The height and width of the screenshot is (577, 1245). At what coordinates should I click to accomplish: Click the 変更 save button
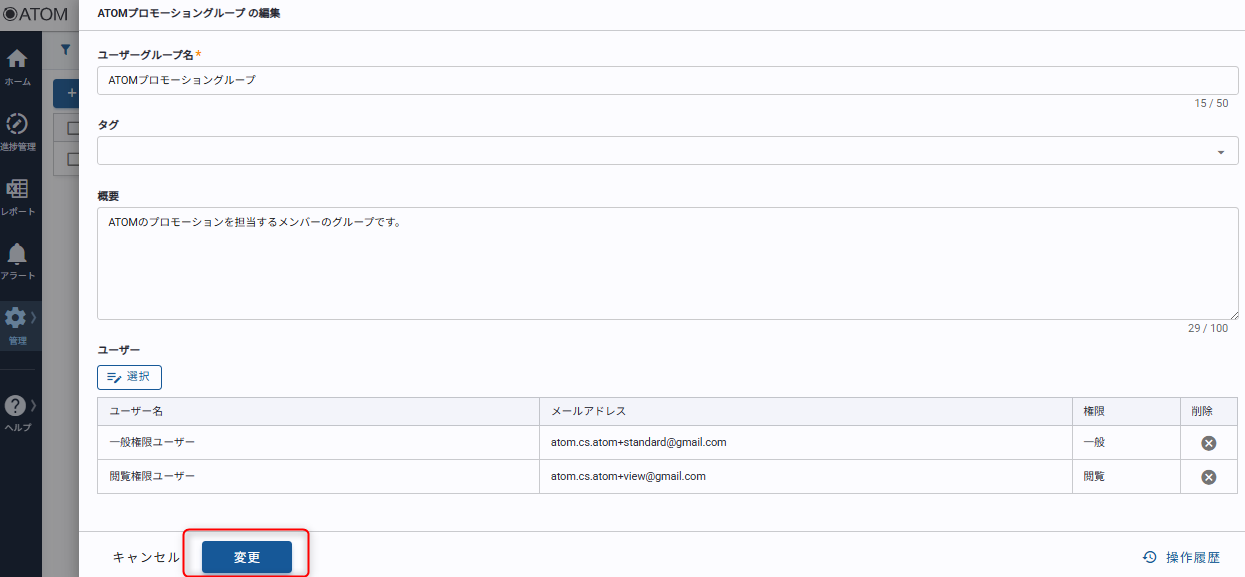point(247,557)
